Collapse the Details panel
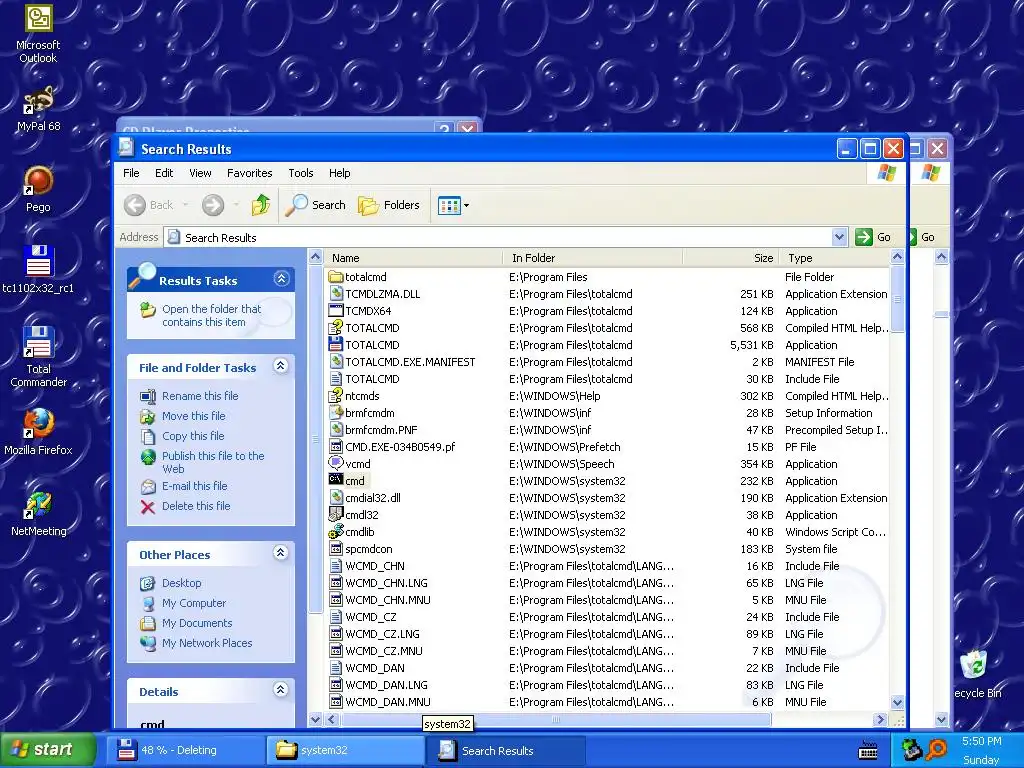Viewport: 1024px width, 768px height. (x=281, y=690)
